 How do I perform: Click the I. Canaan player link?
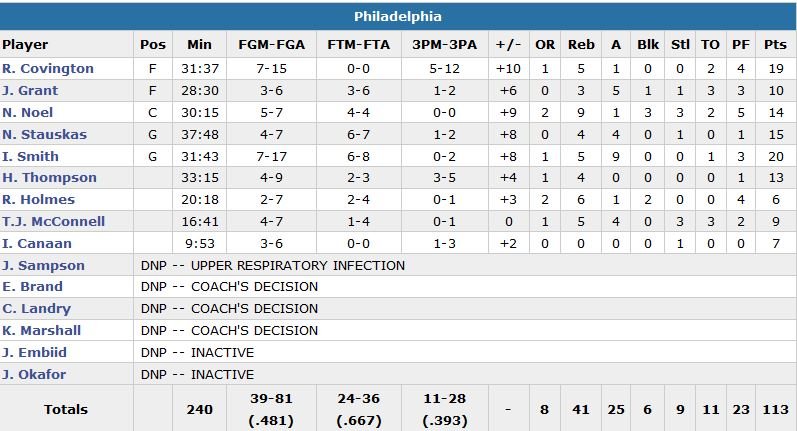(35, 244)
